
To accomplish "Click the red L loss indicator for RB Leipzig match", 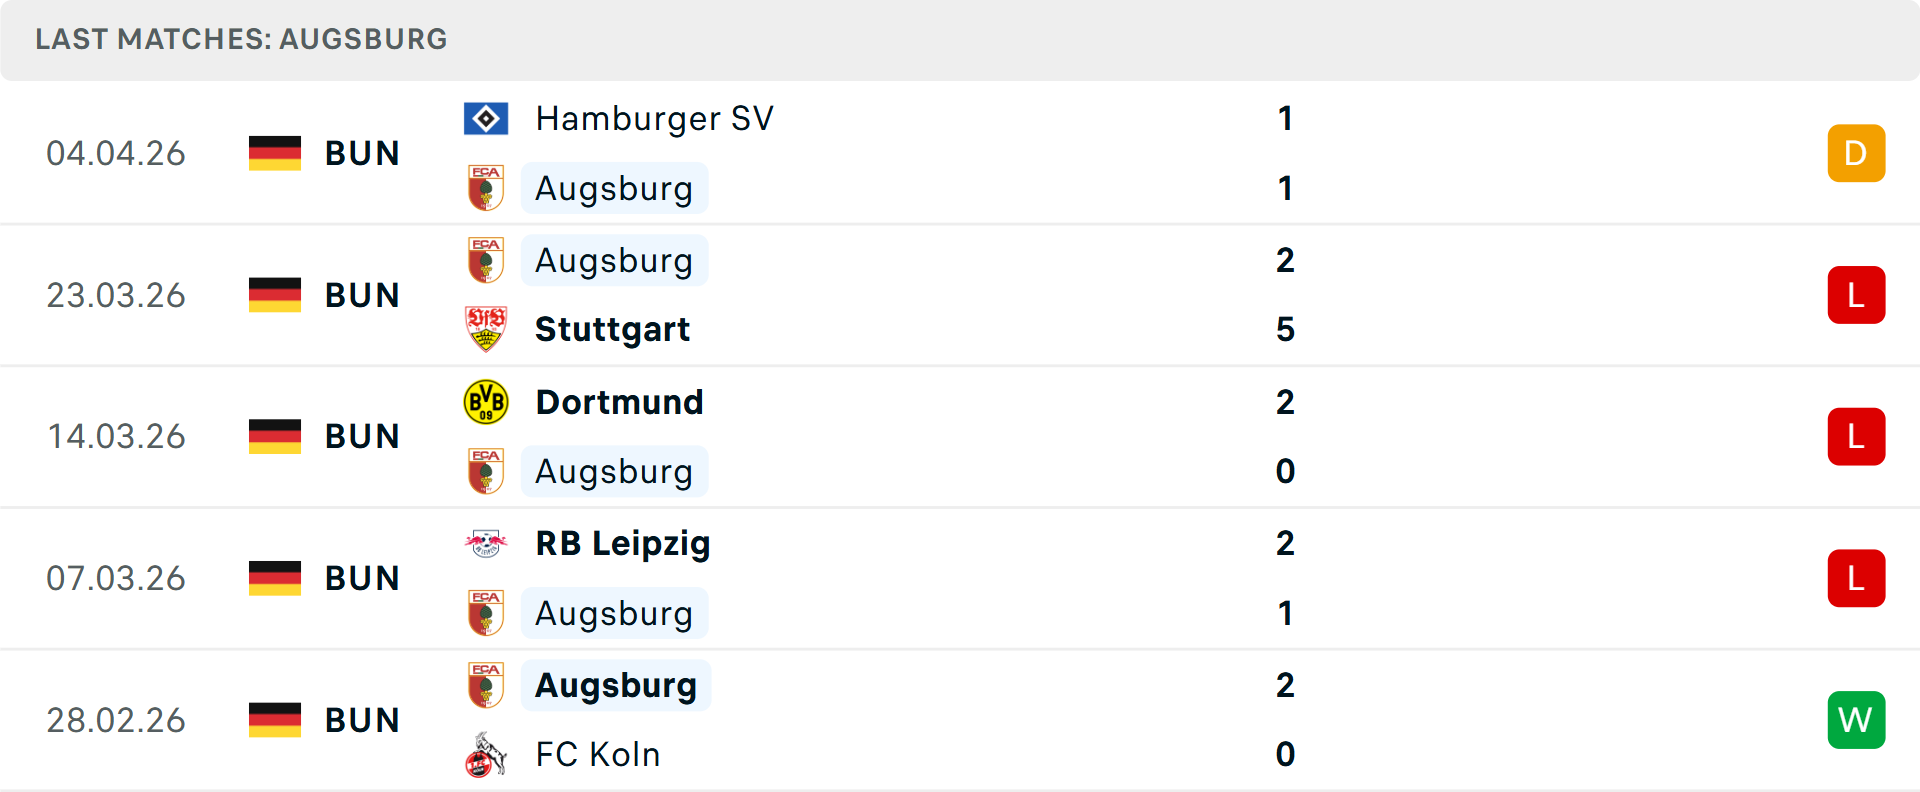I will tap(1856, 577).
